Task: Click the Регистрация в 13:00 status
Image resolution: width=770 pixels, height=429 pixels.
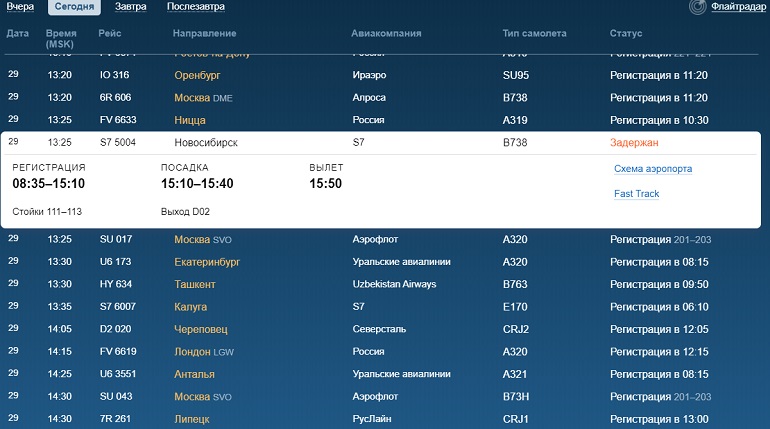Action: [x=659, y=419]
